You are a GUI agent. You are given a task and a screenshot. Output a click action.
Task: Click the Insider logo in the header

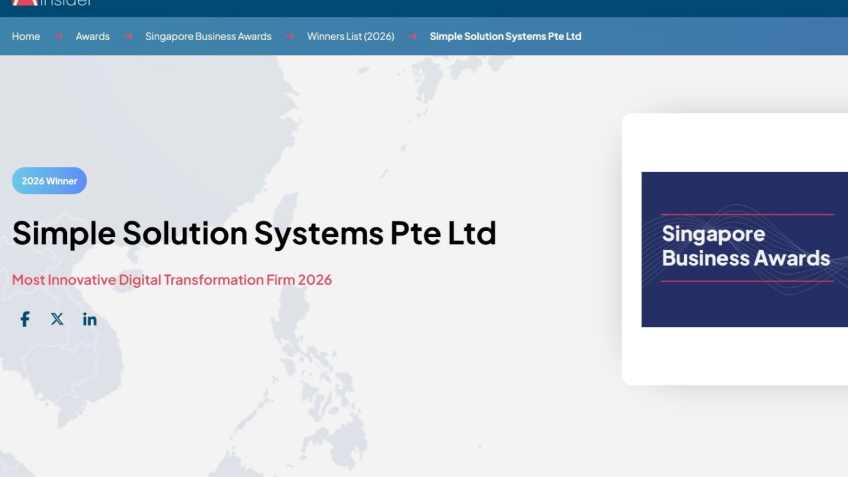tap(25, 3)
